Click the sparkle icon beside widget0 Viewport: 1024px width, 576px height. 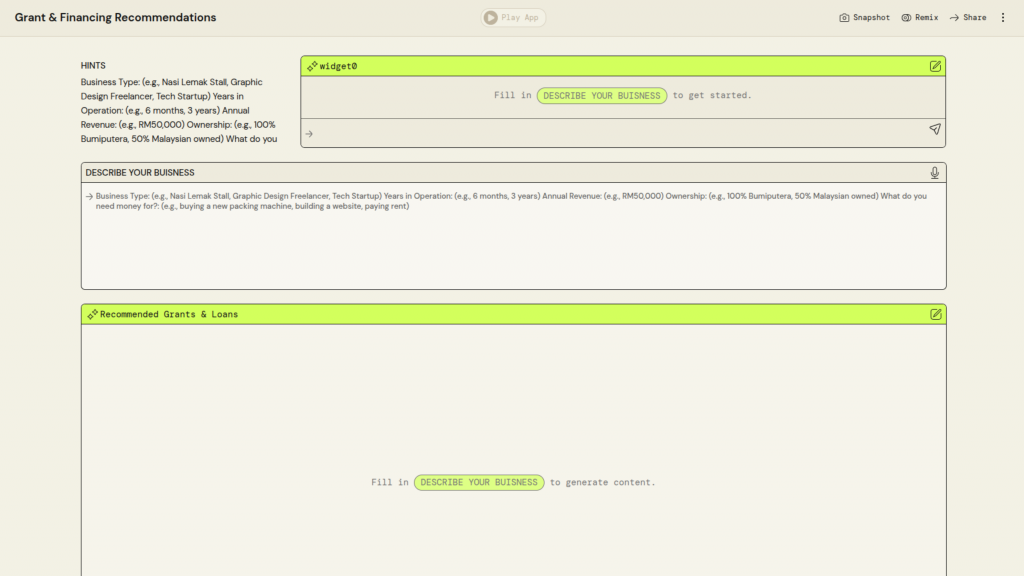click(313, 66)
